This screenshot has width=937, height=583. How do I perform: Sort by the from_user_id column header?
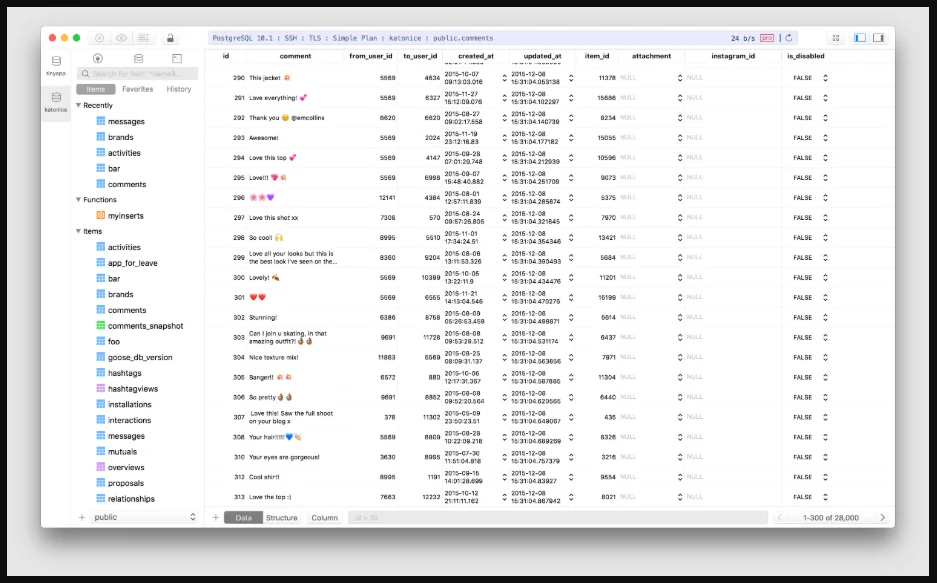[370, 56]
